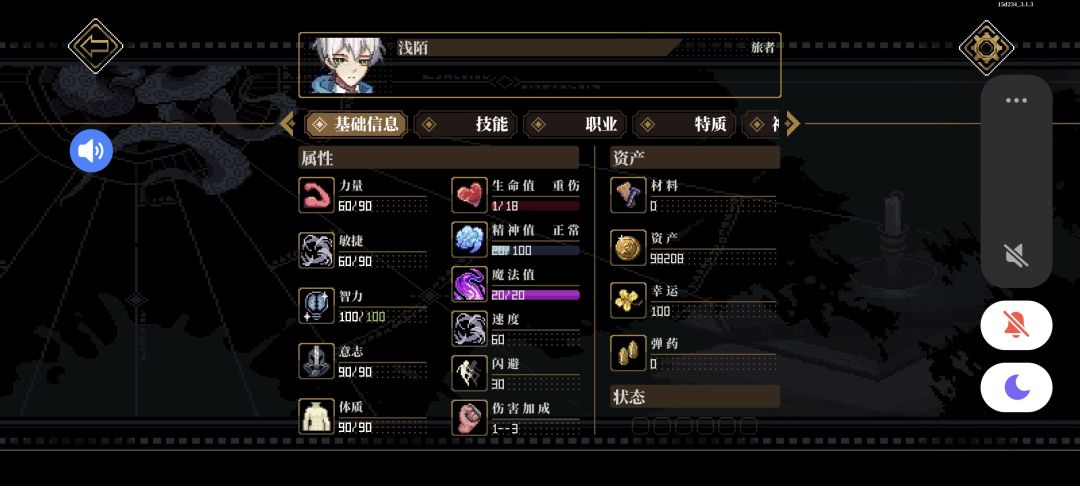Click the 魔法值 purple magic icon

coord(470,284)
